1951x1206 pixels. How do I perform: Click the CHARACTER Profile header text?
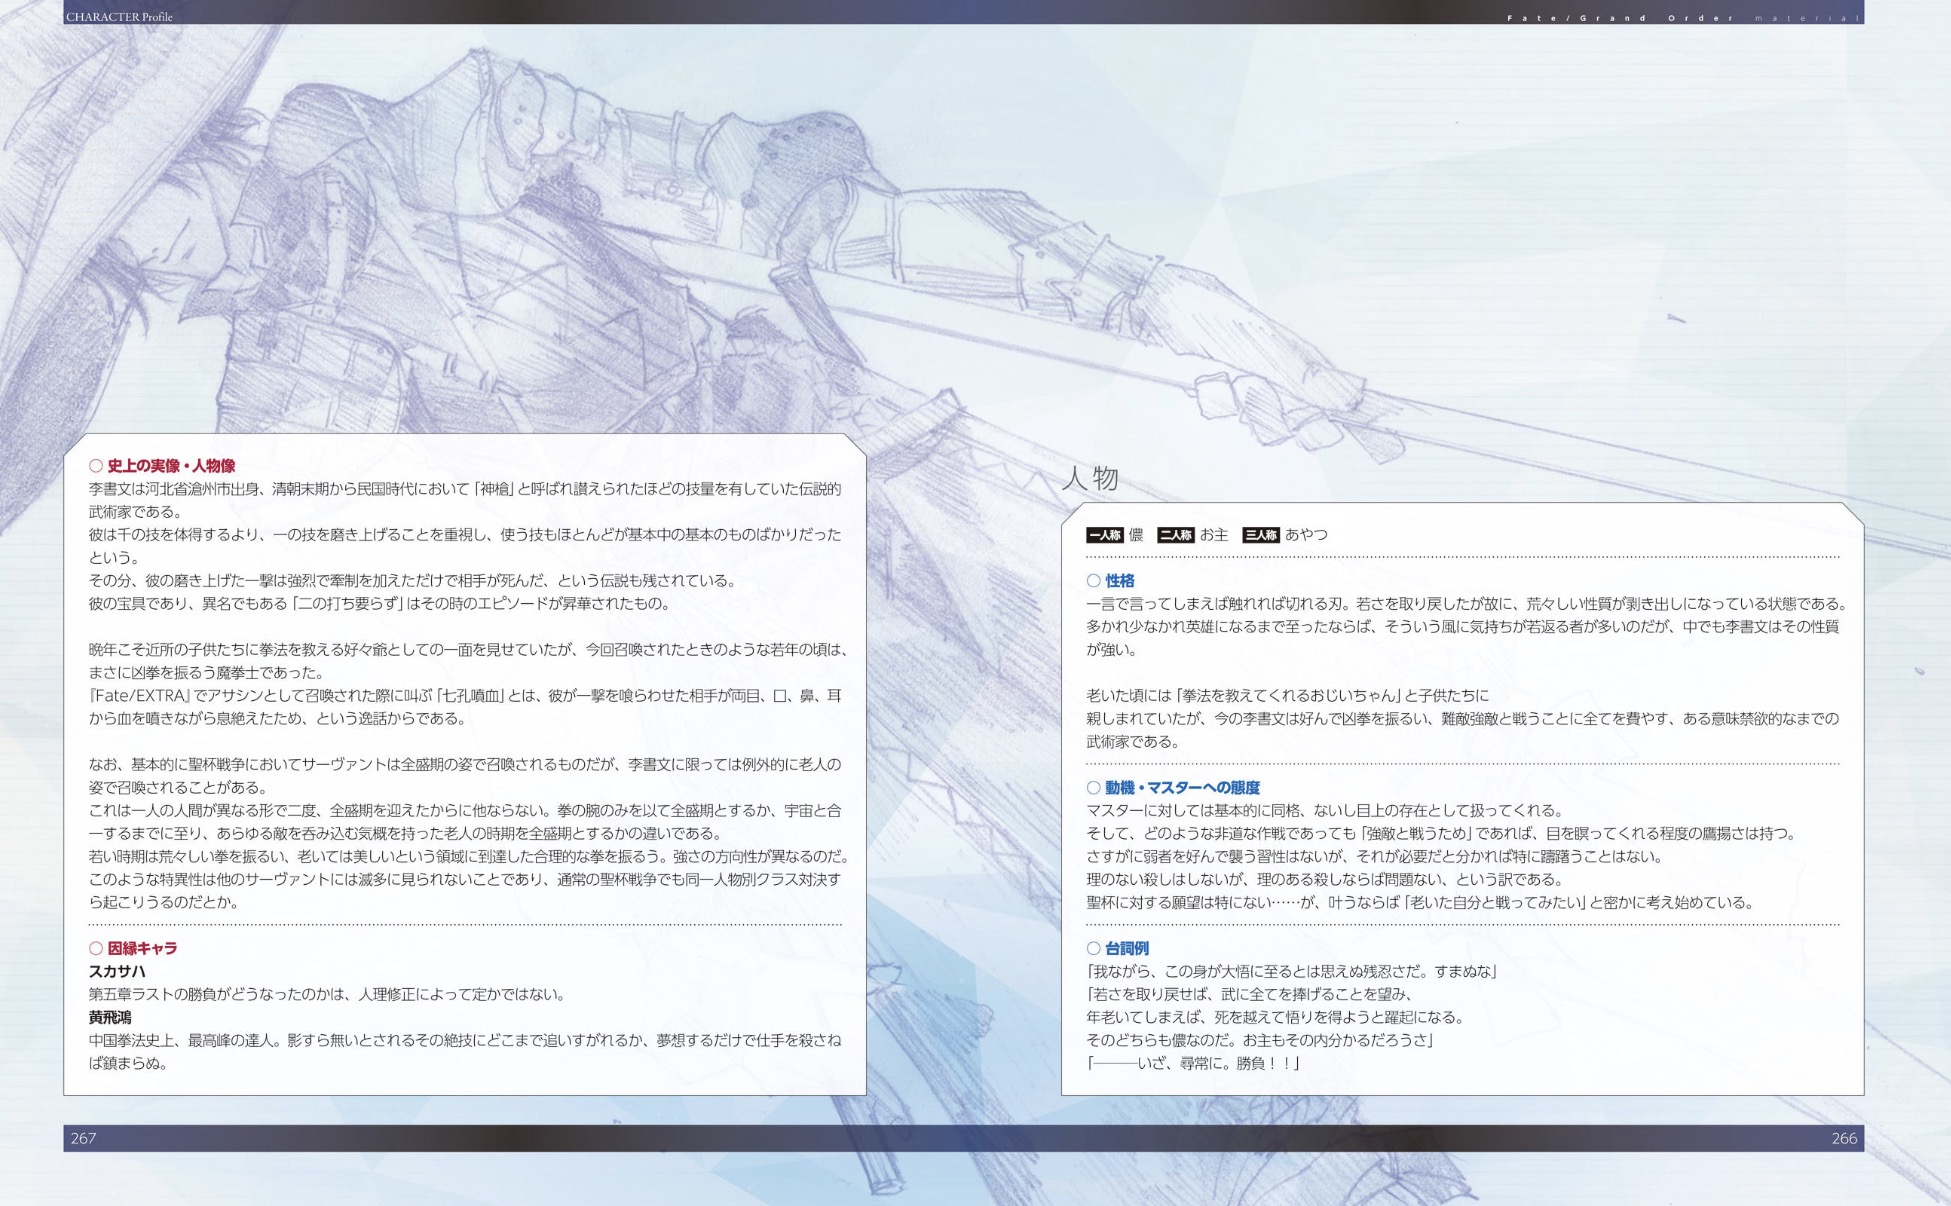tap(119, 16)
